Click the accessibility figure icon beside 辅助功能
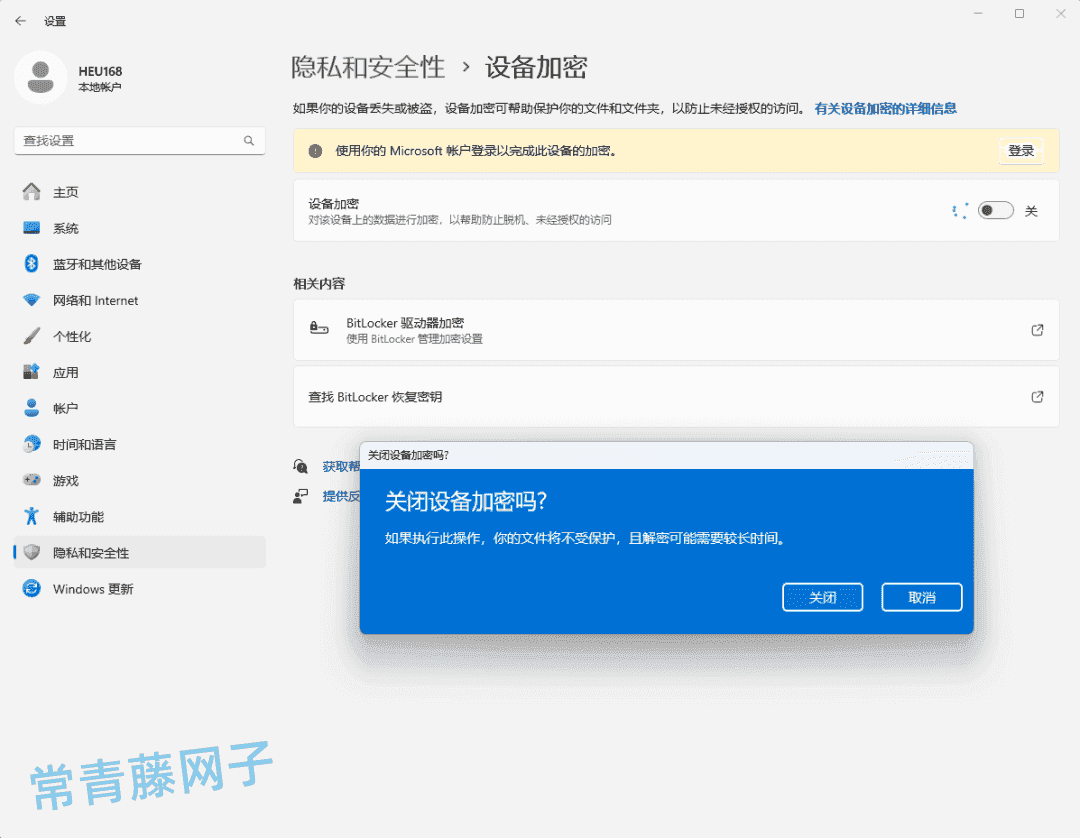This screenshot has height=838, width=1080. pos(32,516)
